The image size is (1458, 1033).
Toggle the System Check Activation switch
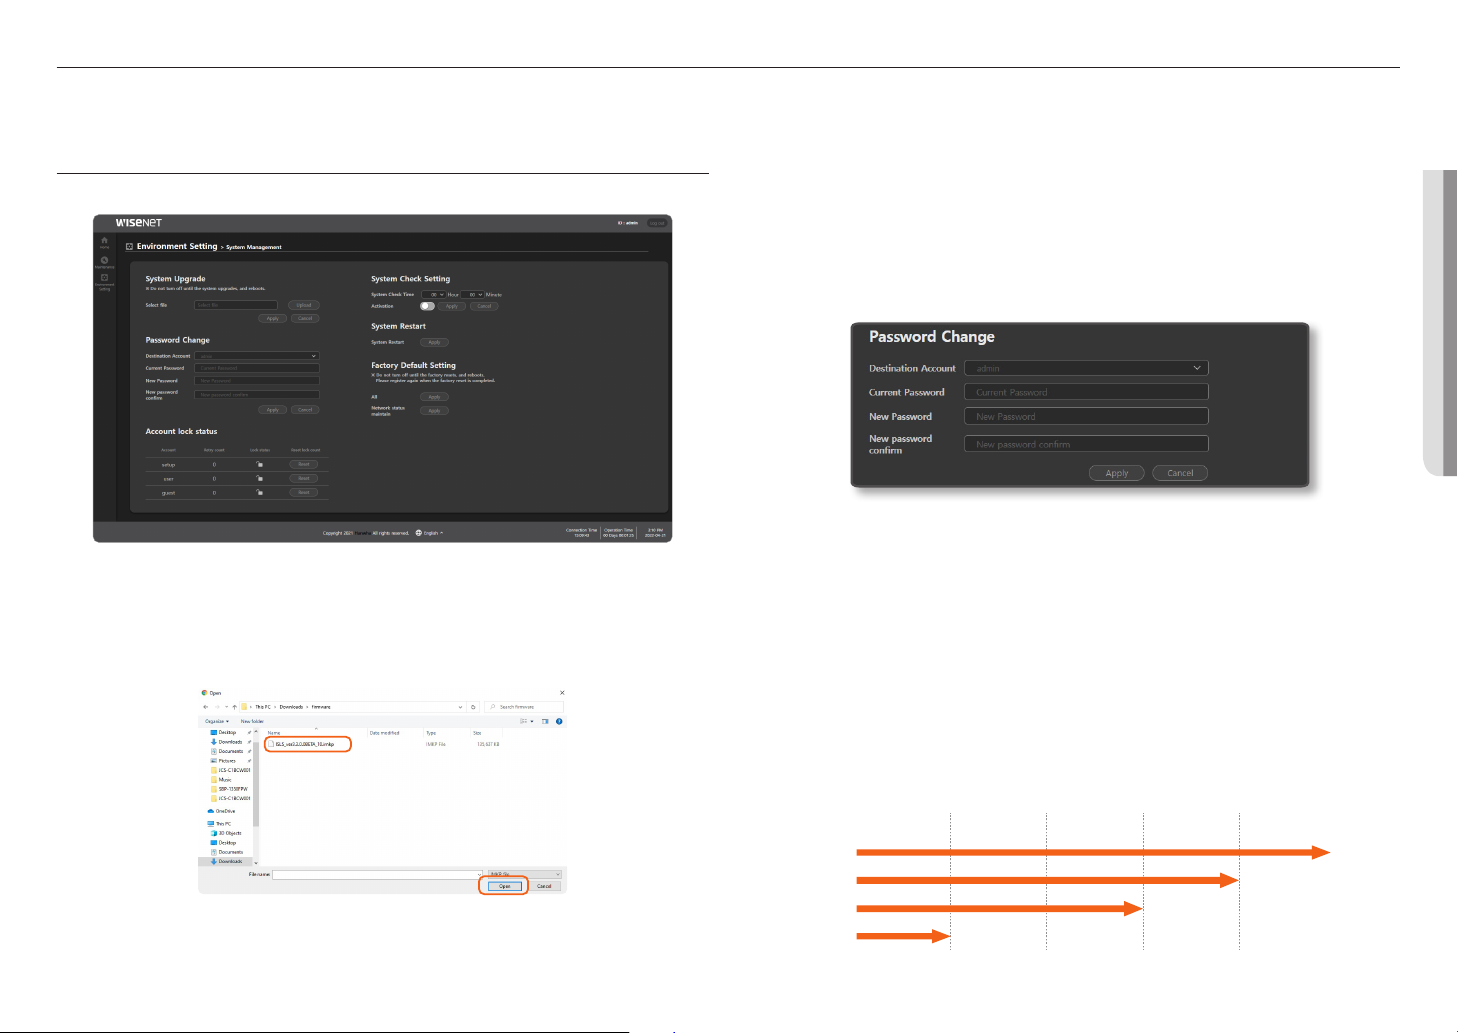click(427, 306)
